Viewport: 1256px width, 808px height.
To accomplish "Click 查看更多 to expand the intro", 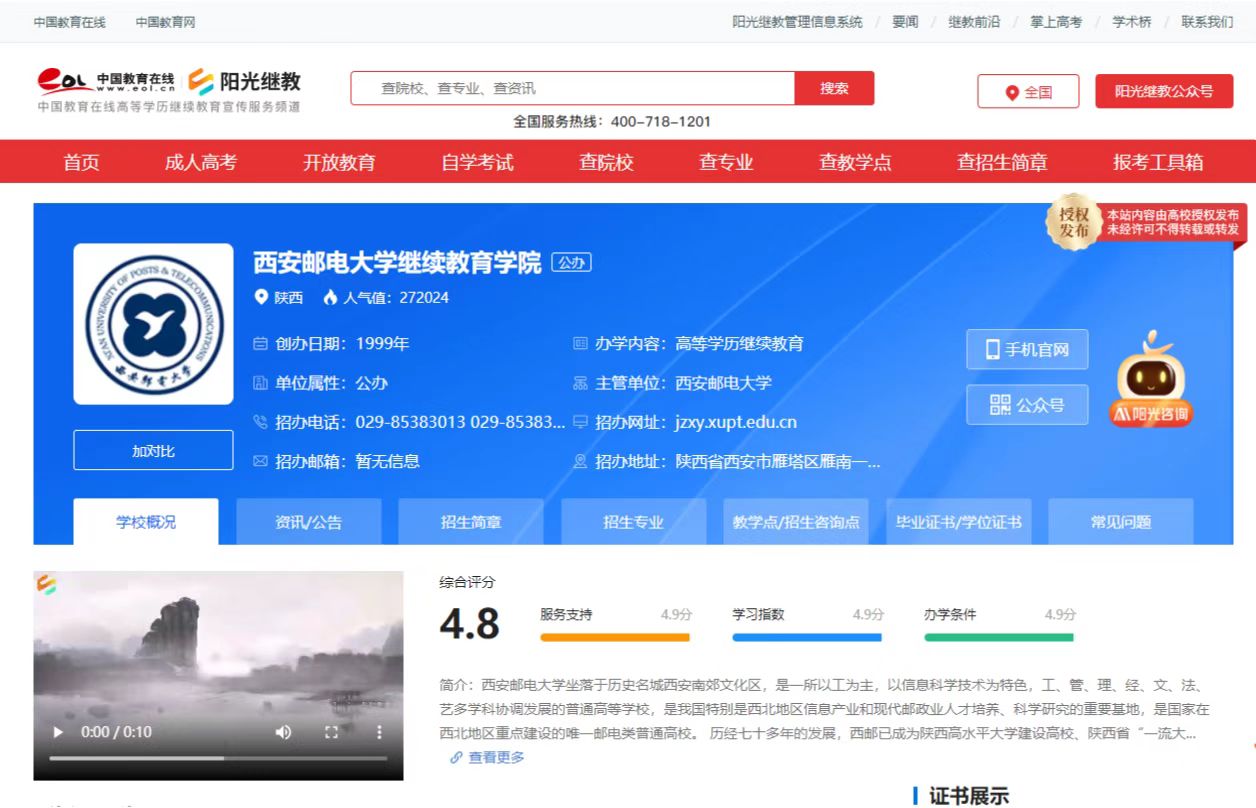I will [496, 758].
